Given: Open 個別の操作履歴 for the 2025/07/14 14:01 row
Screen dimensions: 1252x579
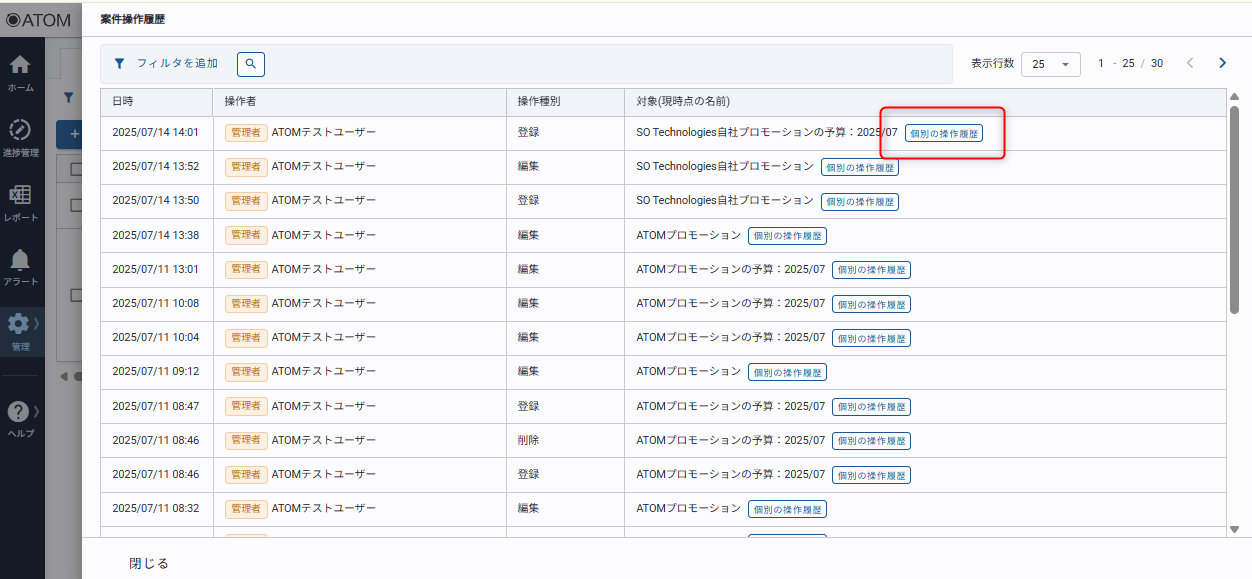Looking at the screenshot, I should 944,133.
